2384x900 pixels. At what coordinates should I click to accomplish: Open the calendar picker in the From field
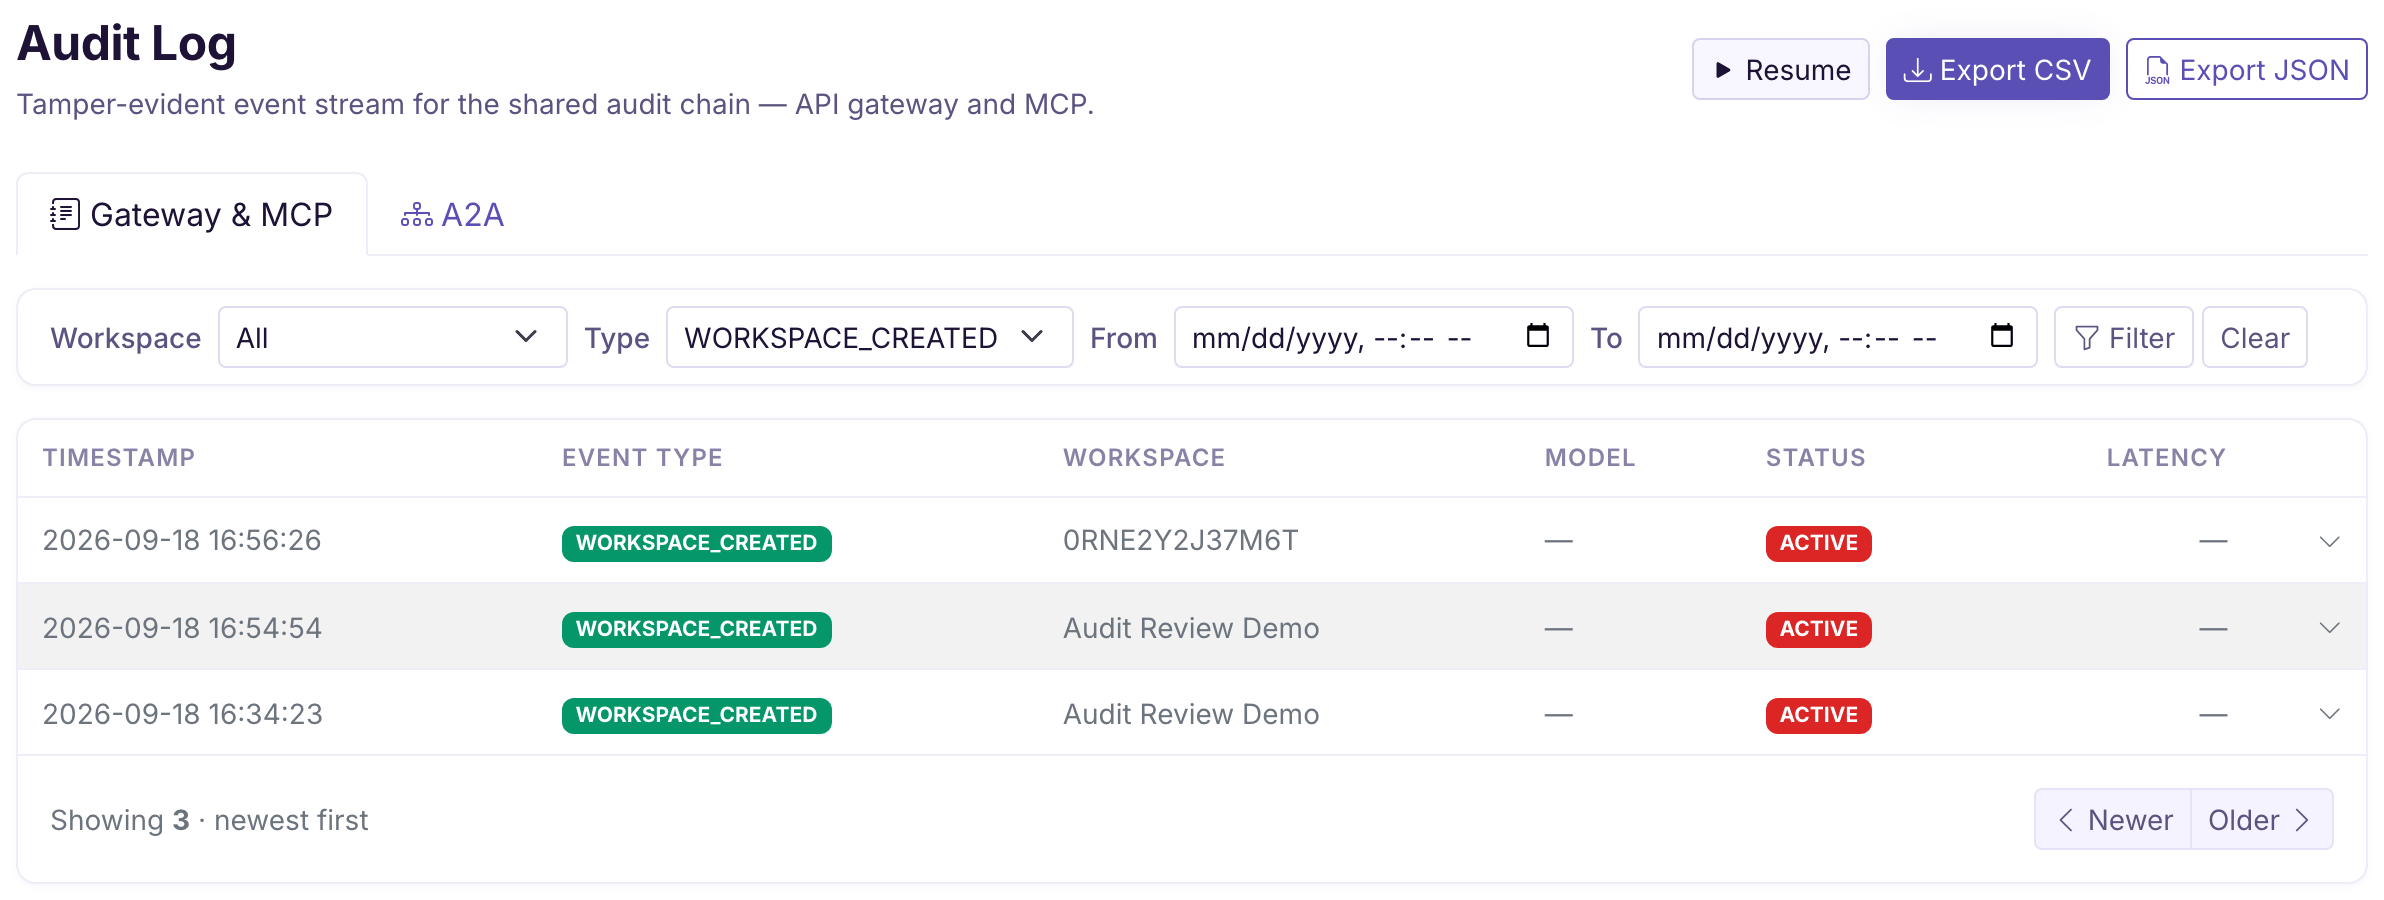(x=1538, y=336)
